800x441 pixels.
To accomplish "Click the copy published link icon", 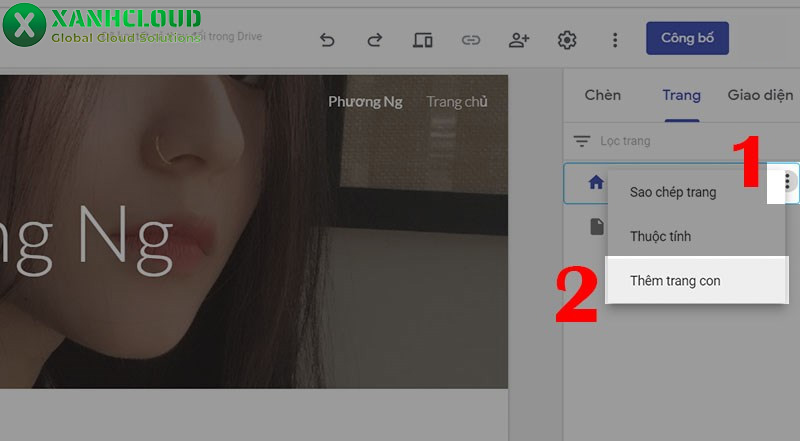I will (470, 40).
